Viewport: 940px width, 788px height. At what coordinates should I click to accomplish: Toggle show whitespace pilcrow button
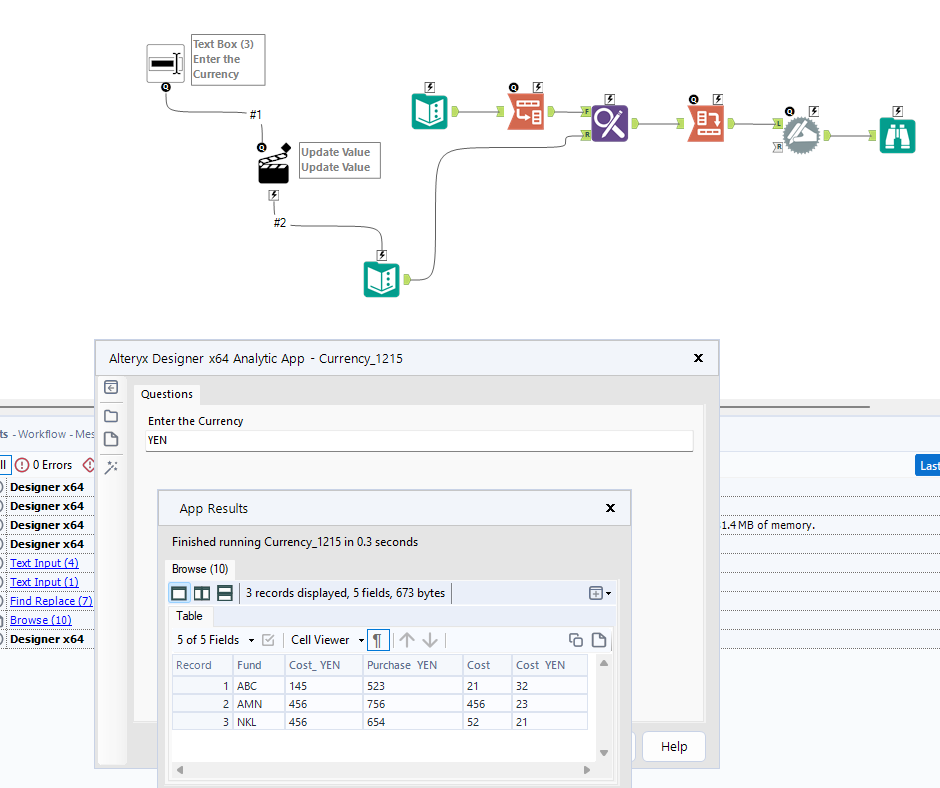(378, 640)
